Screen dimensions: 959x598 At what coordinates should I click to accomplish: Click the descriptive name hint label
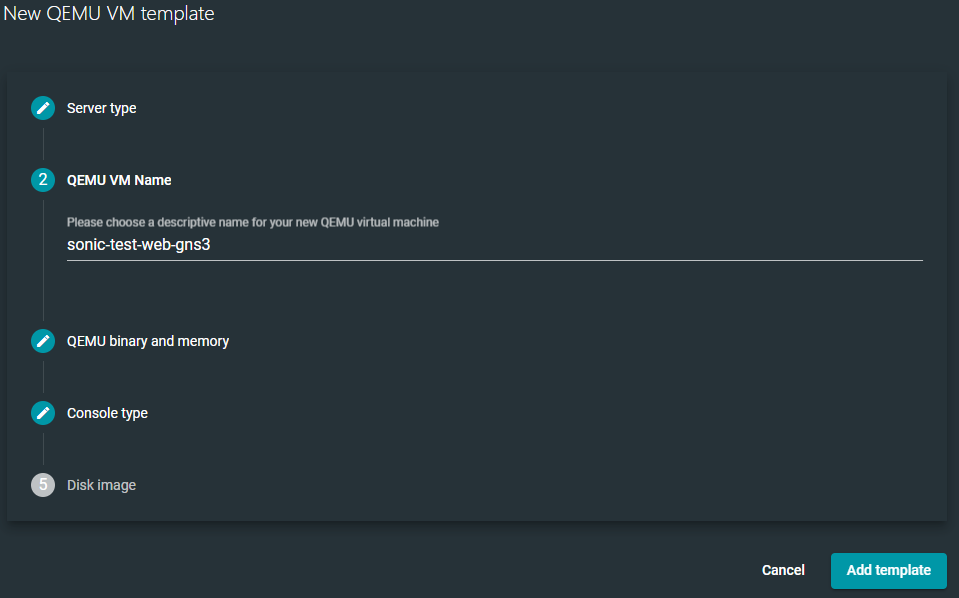[253, 222]
